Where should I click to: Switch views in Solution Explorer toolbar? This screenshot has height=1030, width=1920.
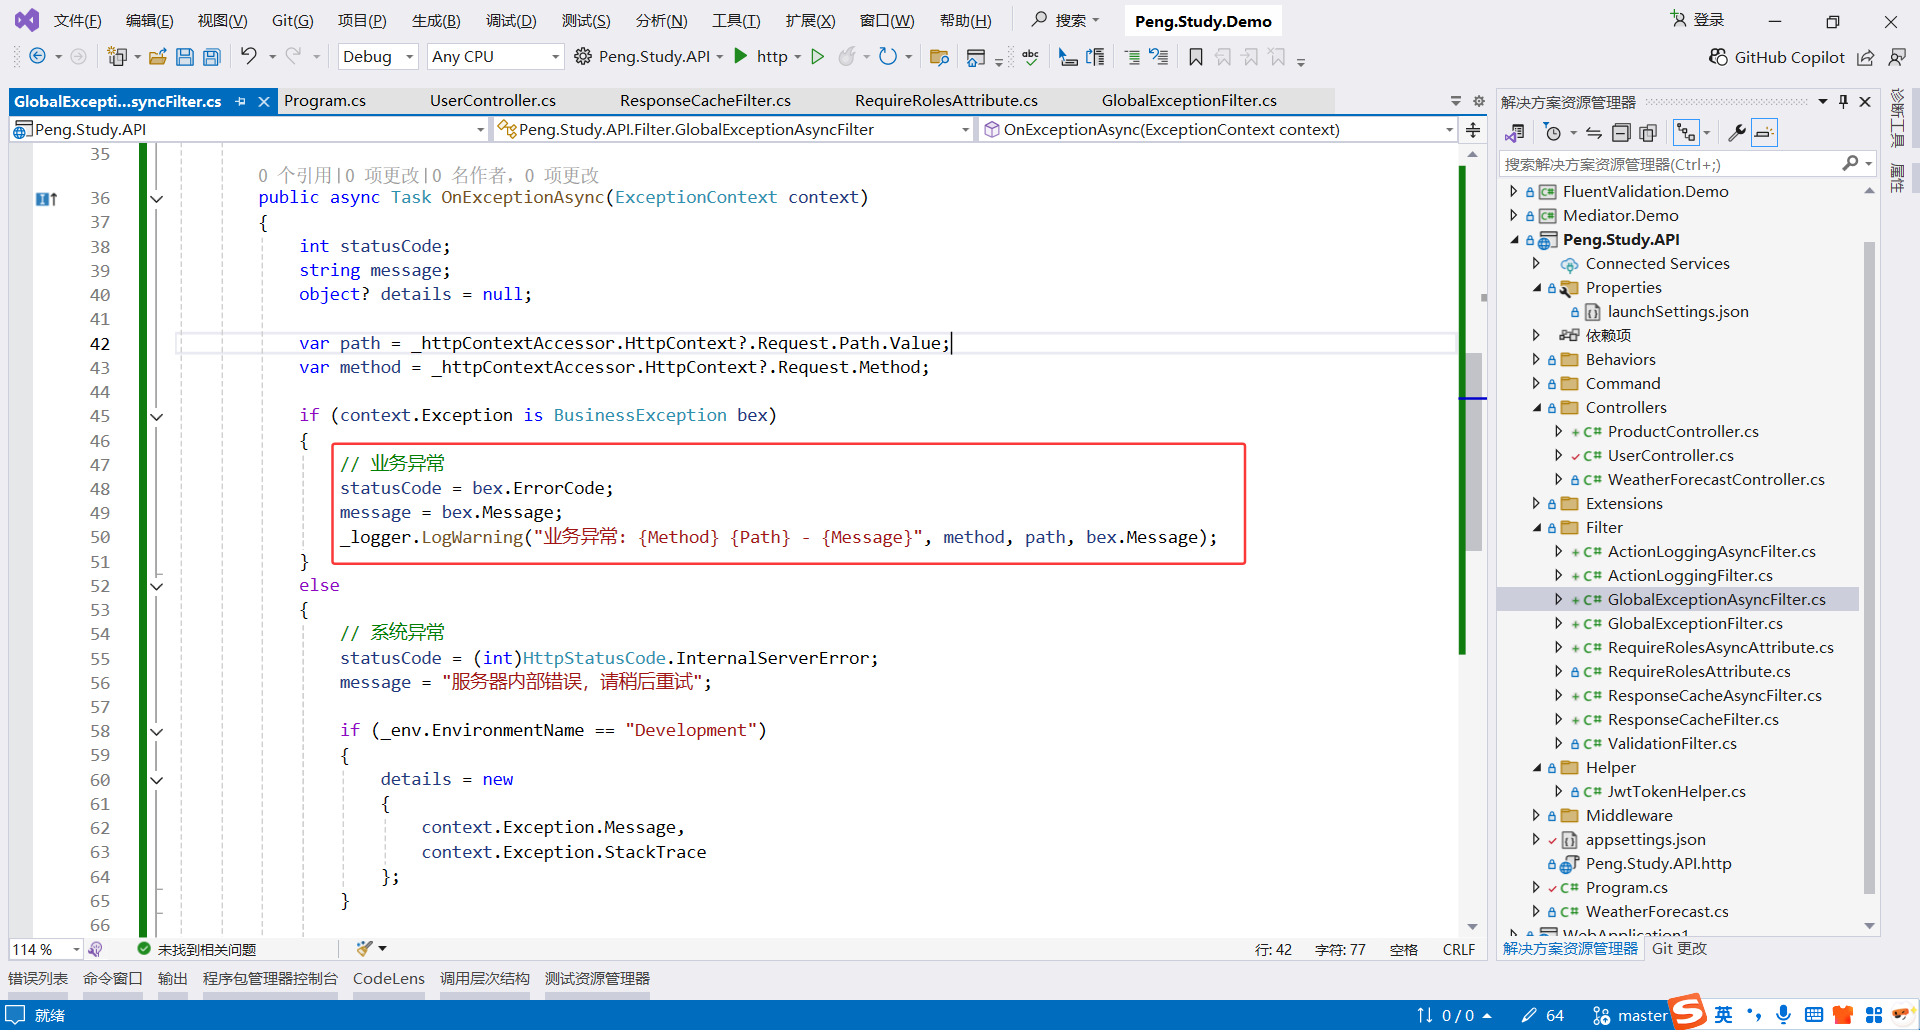point(1515,132)
